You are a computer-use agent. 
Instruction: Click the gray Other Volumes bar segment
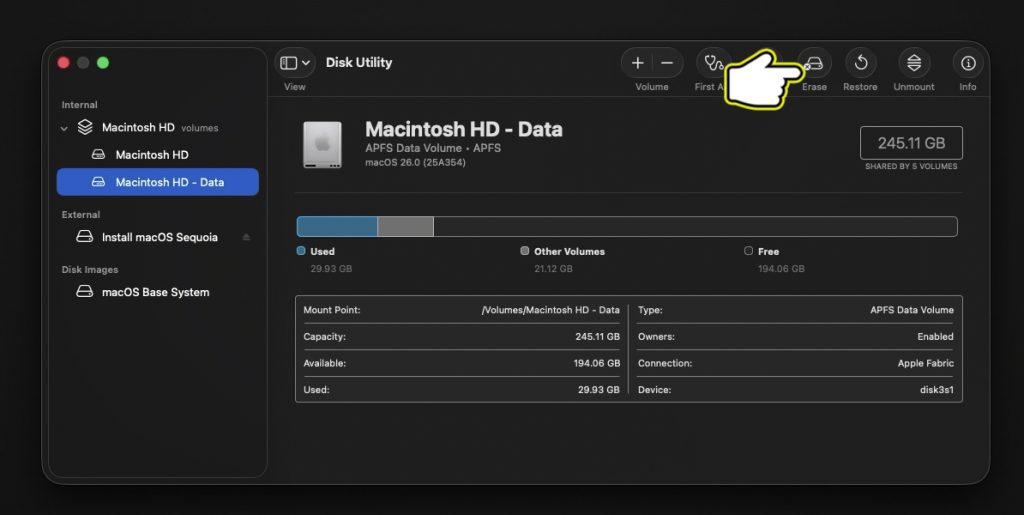405,227
